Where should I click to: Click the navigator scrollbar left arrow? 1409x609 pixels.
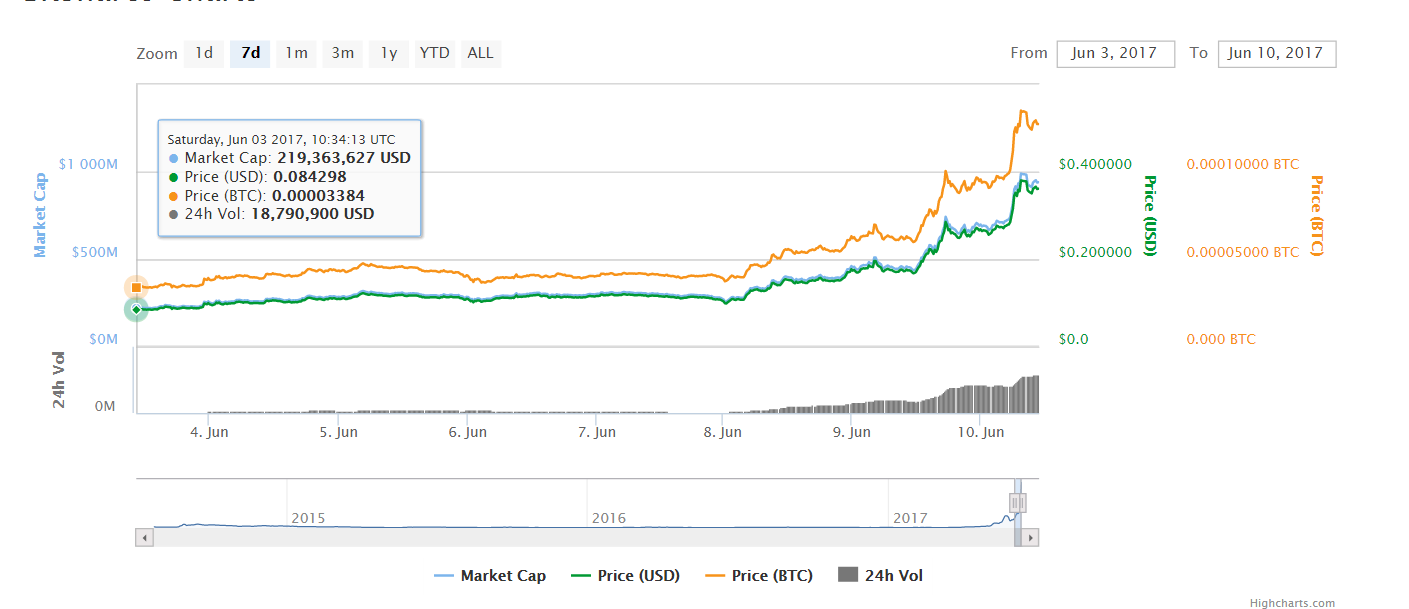[145, 538]
